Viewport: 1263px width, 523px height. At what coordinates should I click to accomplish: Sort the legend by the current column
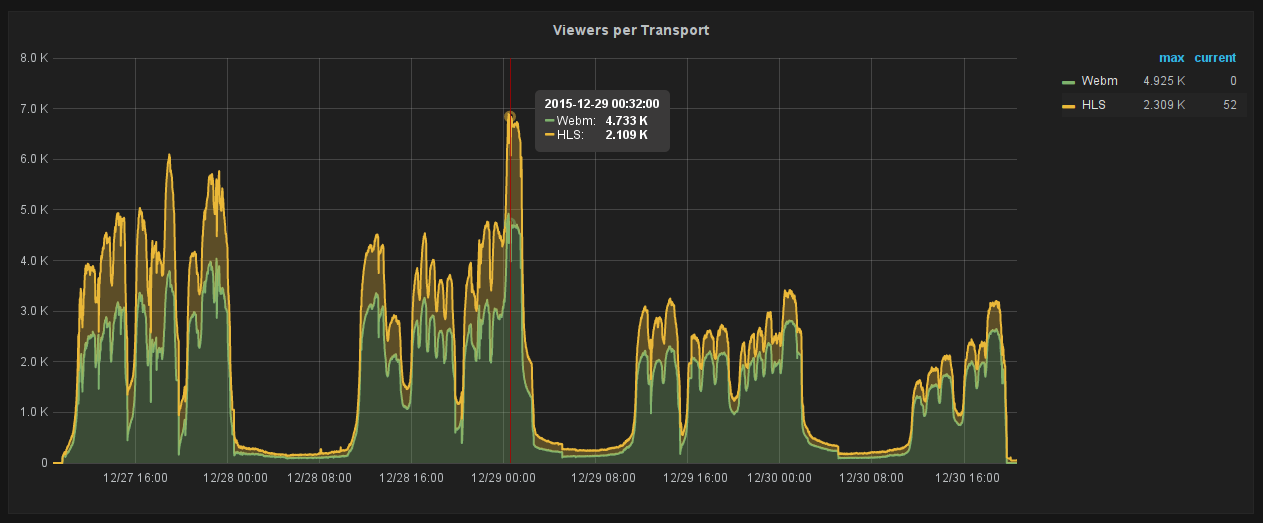(x=1215, y=58)
